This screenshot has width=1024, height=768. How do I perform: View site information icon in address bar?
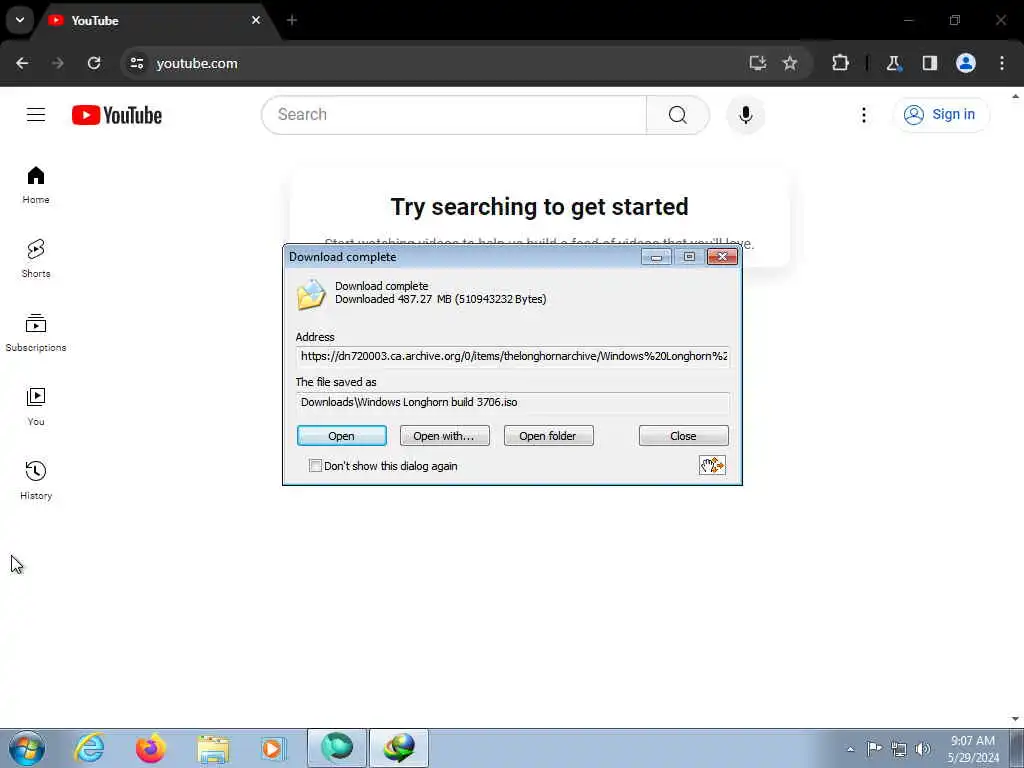[x=136, y=63]
